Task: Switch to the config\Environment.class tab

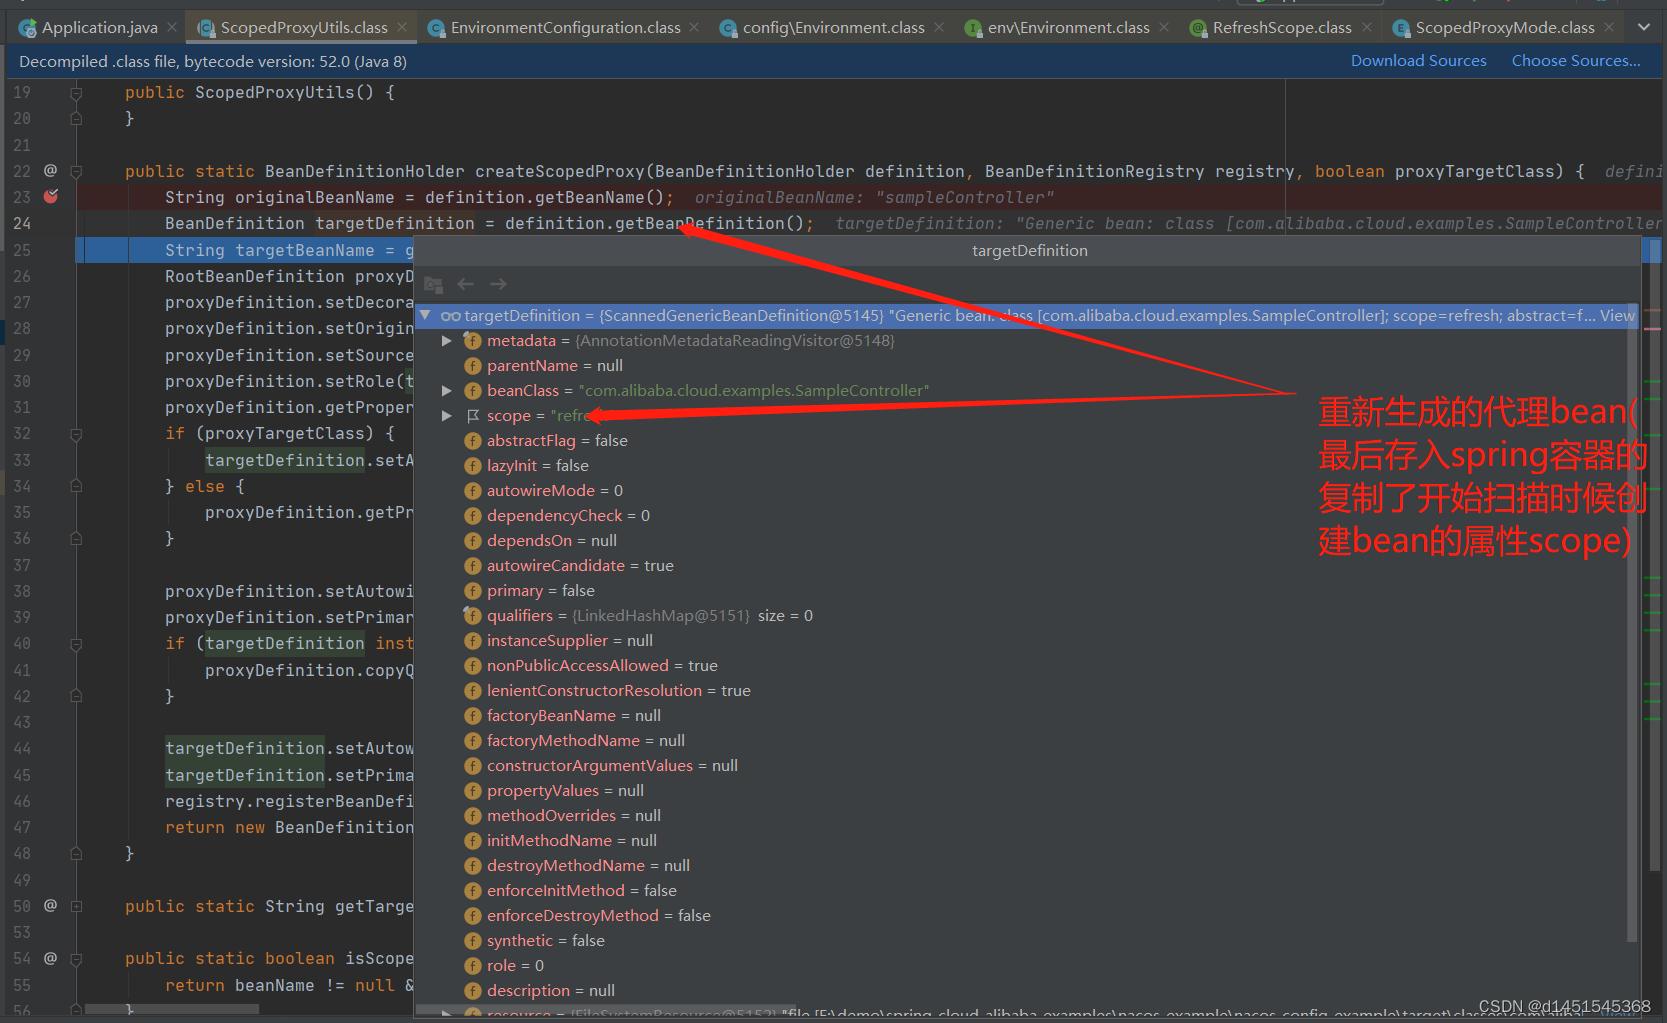Action: point(833,28)
